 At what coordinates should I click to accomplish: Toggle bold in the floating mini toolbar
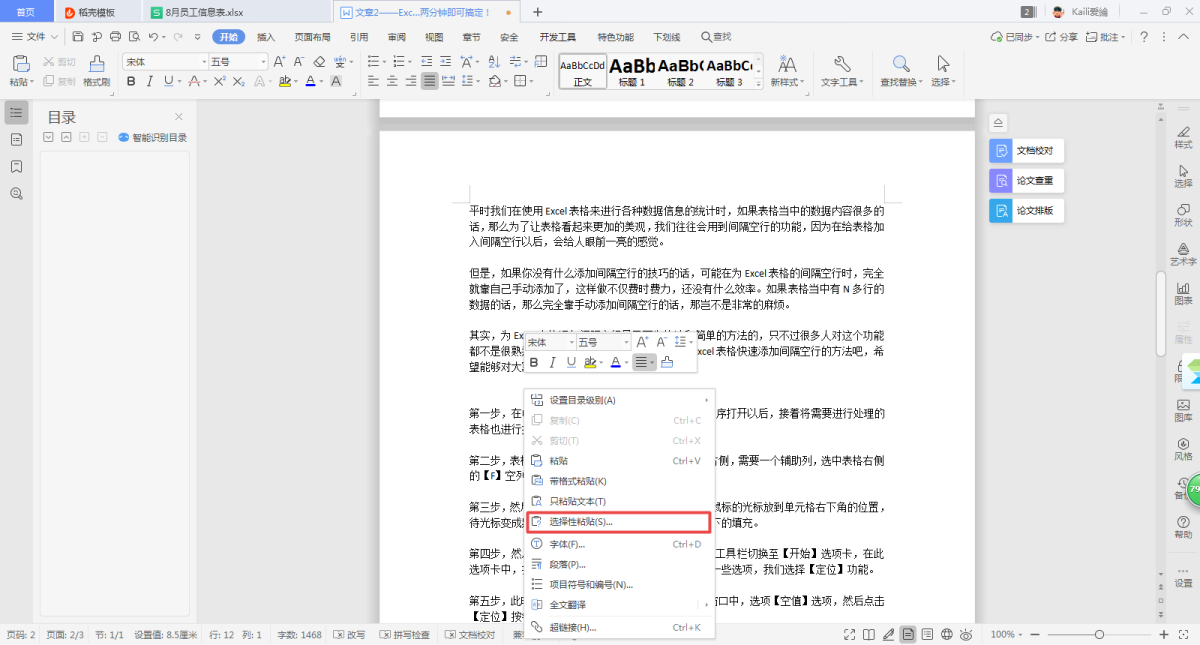click(534, 362)
